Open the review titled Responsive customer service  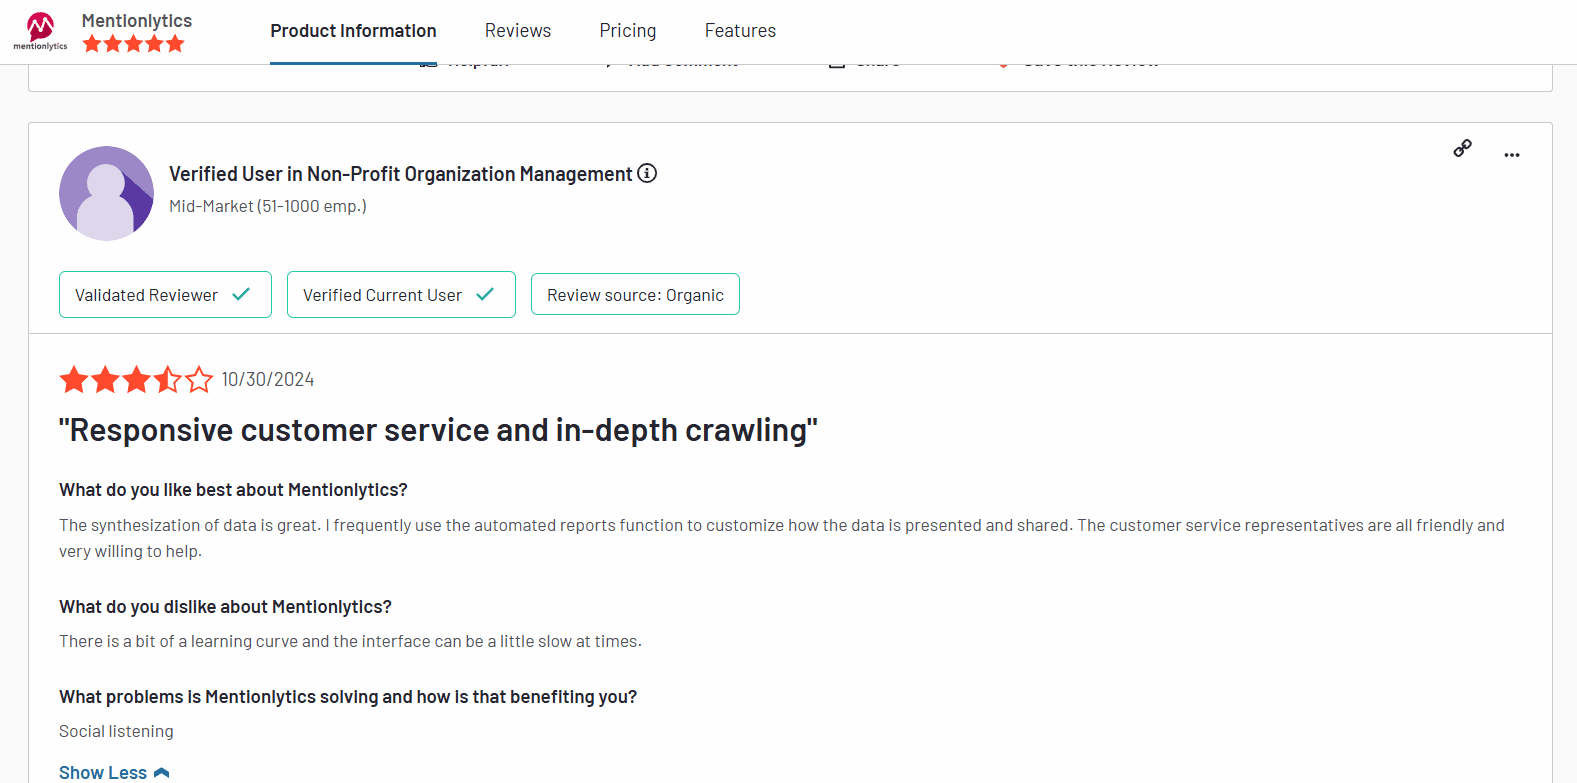[x=438, y=430]
